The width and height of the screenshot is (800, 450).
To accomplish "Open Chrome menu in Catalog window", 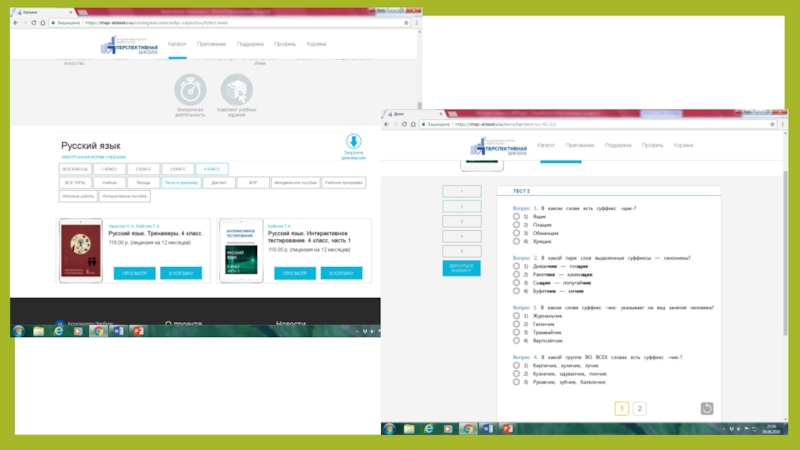I will [416, 22].
